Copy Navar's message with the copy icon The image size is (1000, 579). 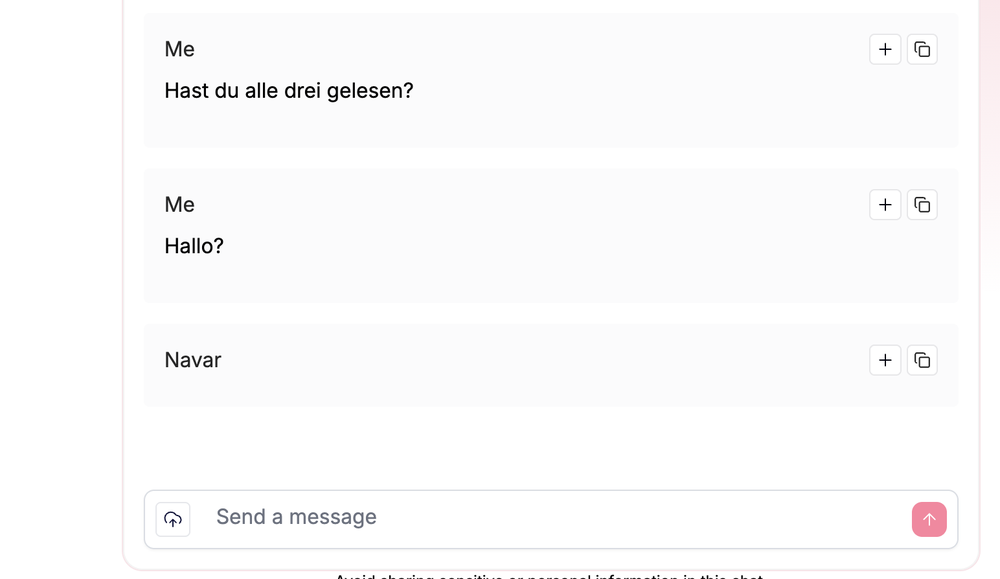pyautogui.click(x=922, y=360)
